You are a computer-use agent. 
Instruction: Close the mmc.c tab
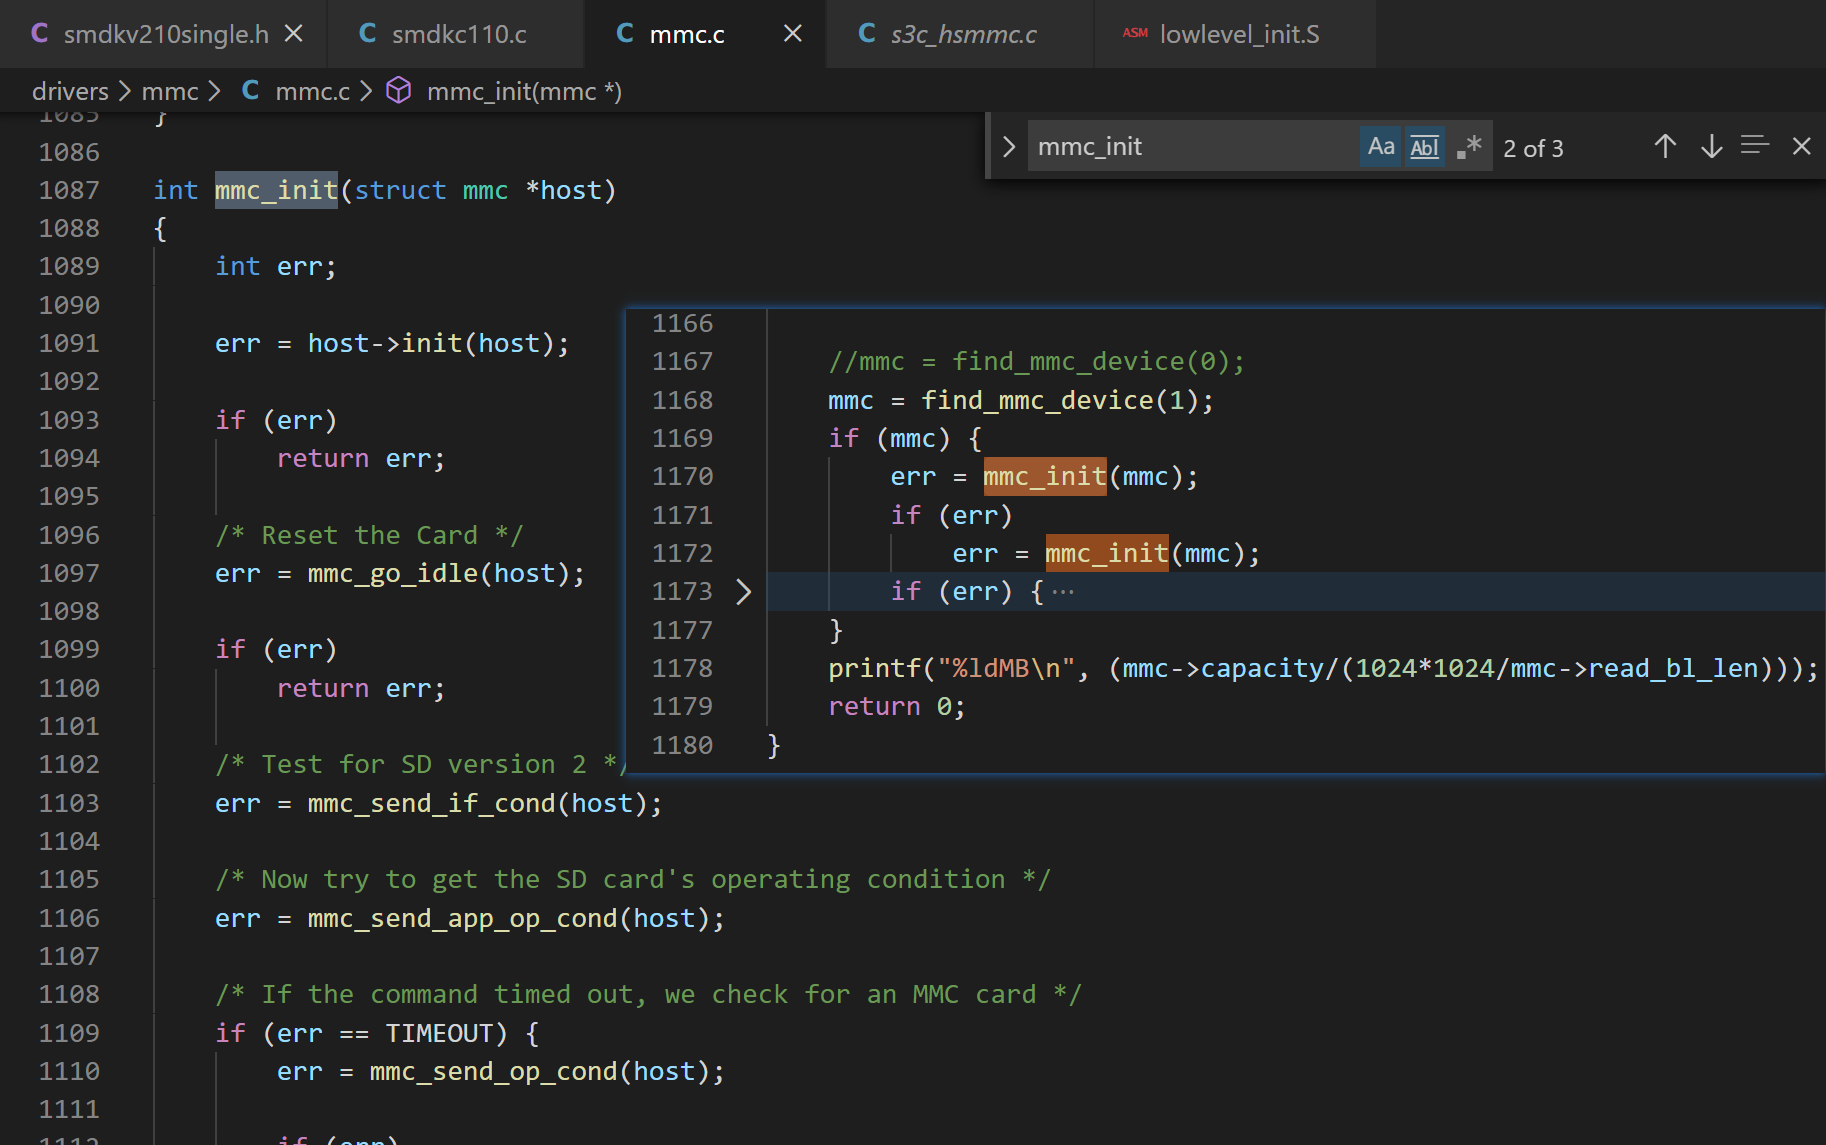coord(793,34)
